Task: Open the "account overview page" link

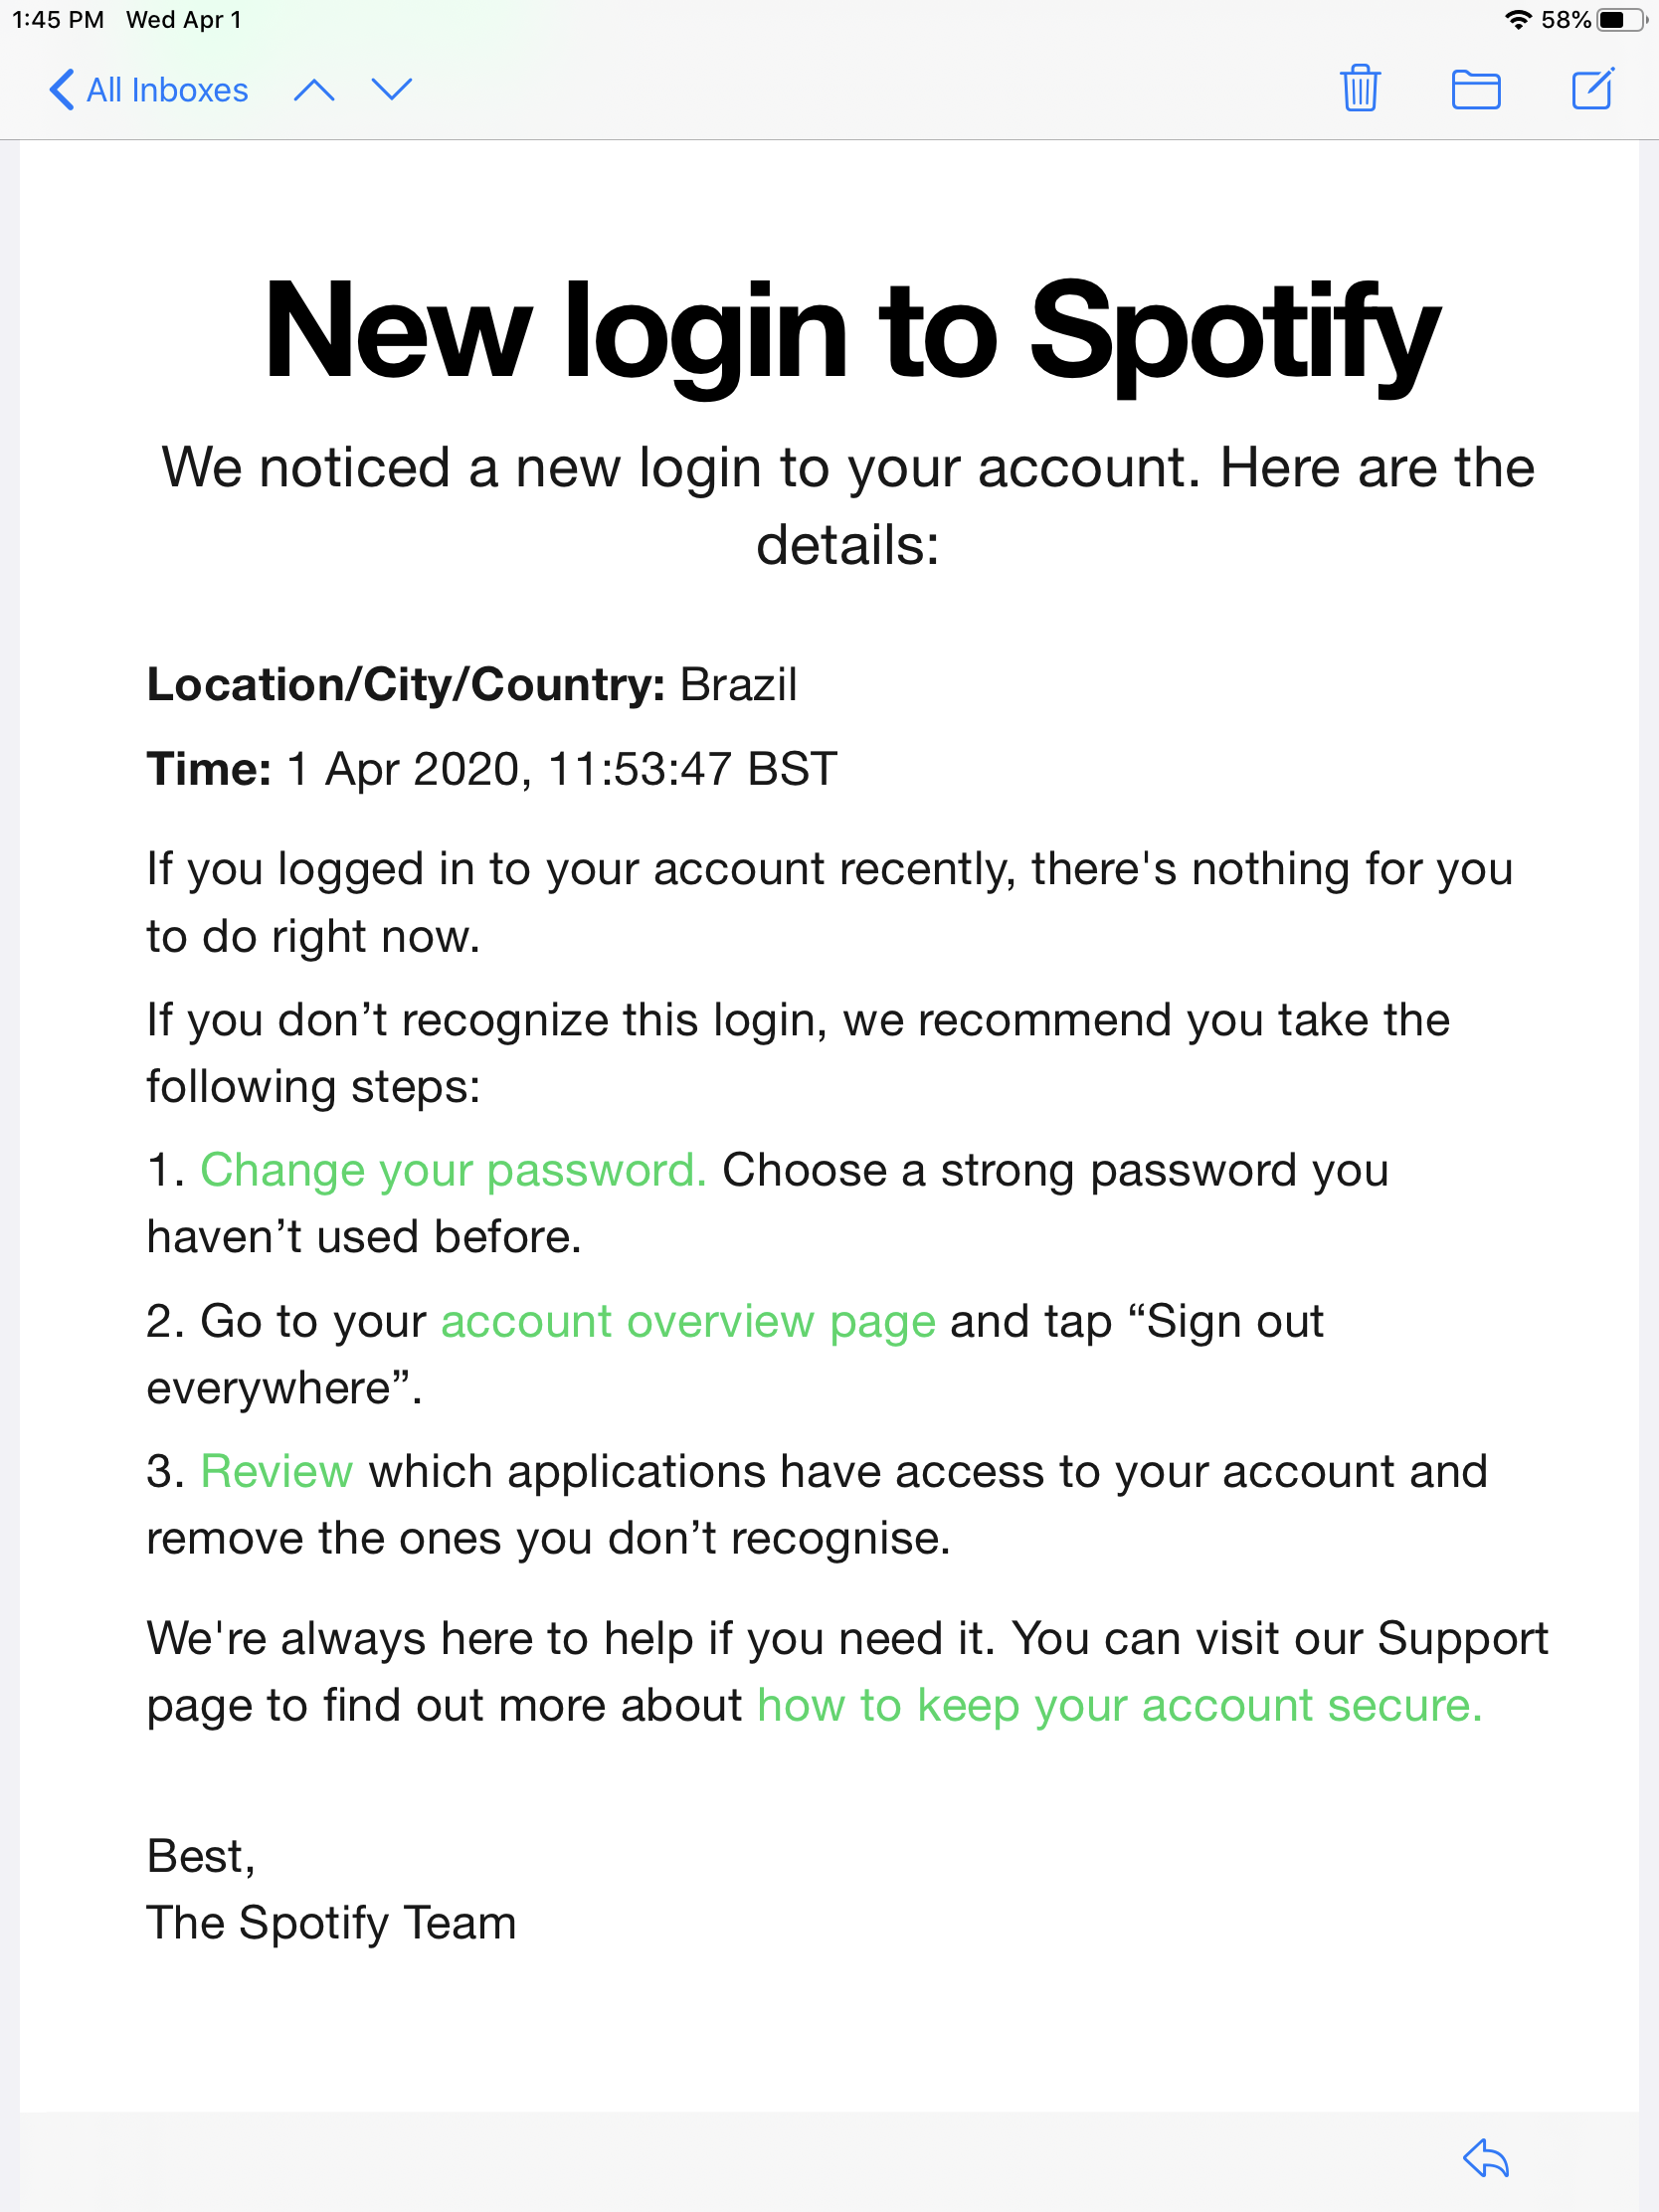Action: [688, 1321]
